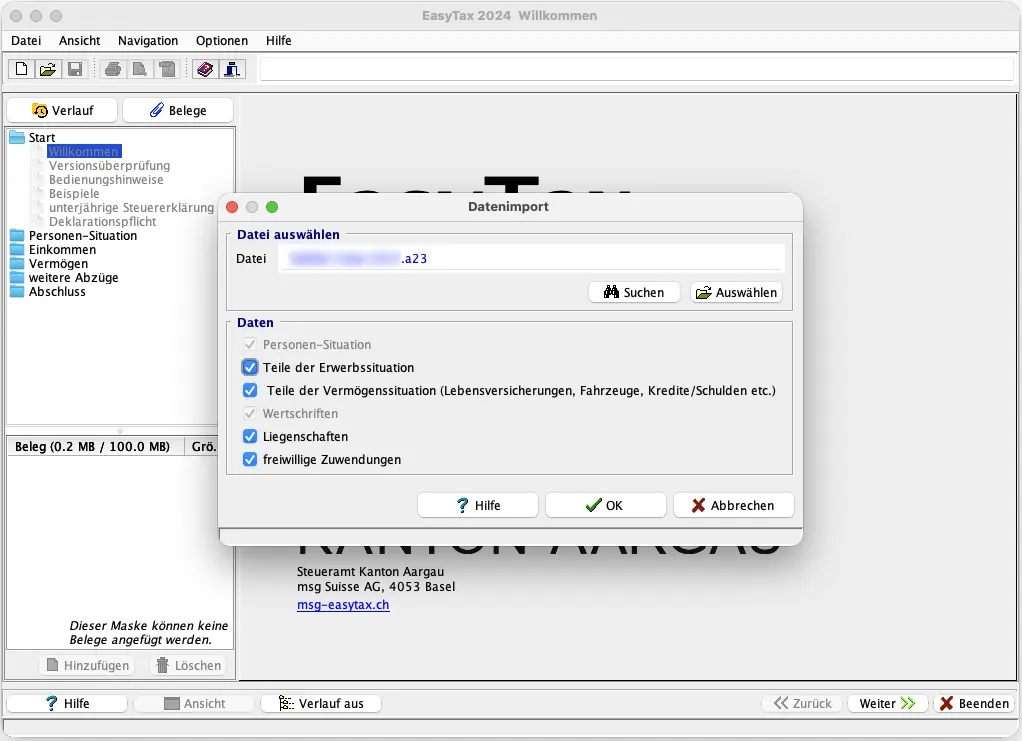The height and width of the screenshot is (741, 1022).
Task: Open the Belege paperclip panel
Action: click(x=178, y=110)
